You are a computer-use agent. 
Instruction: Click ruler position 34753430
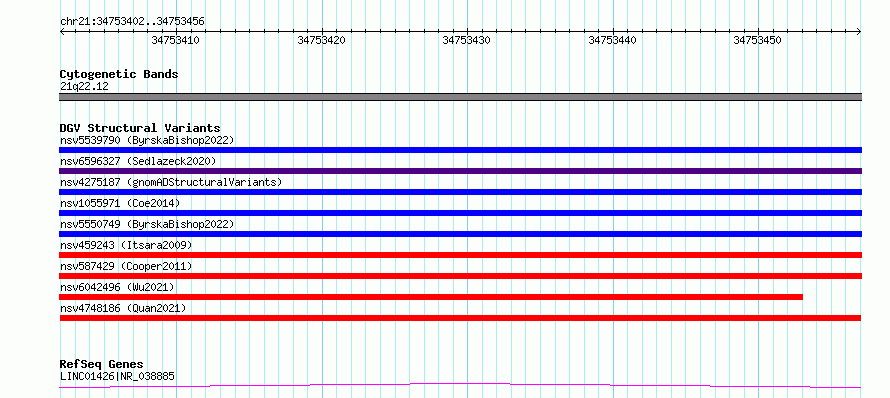click(x=467, y=40)
